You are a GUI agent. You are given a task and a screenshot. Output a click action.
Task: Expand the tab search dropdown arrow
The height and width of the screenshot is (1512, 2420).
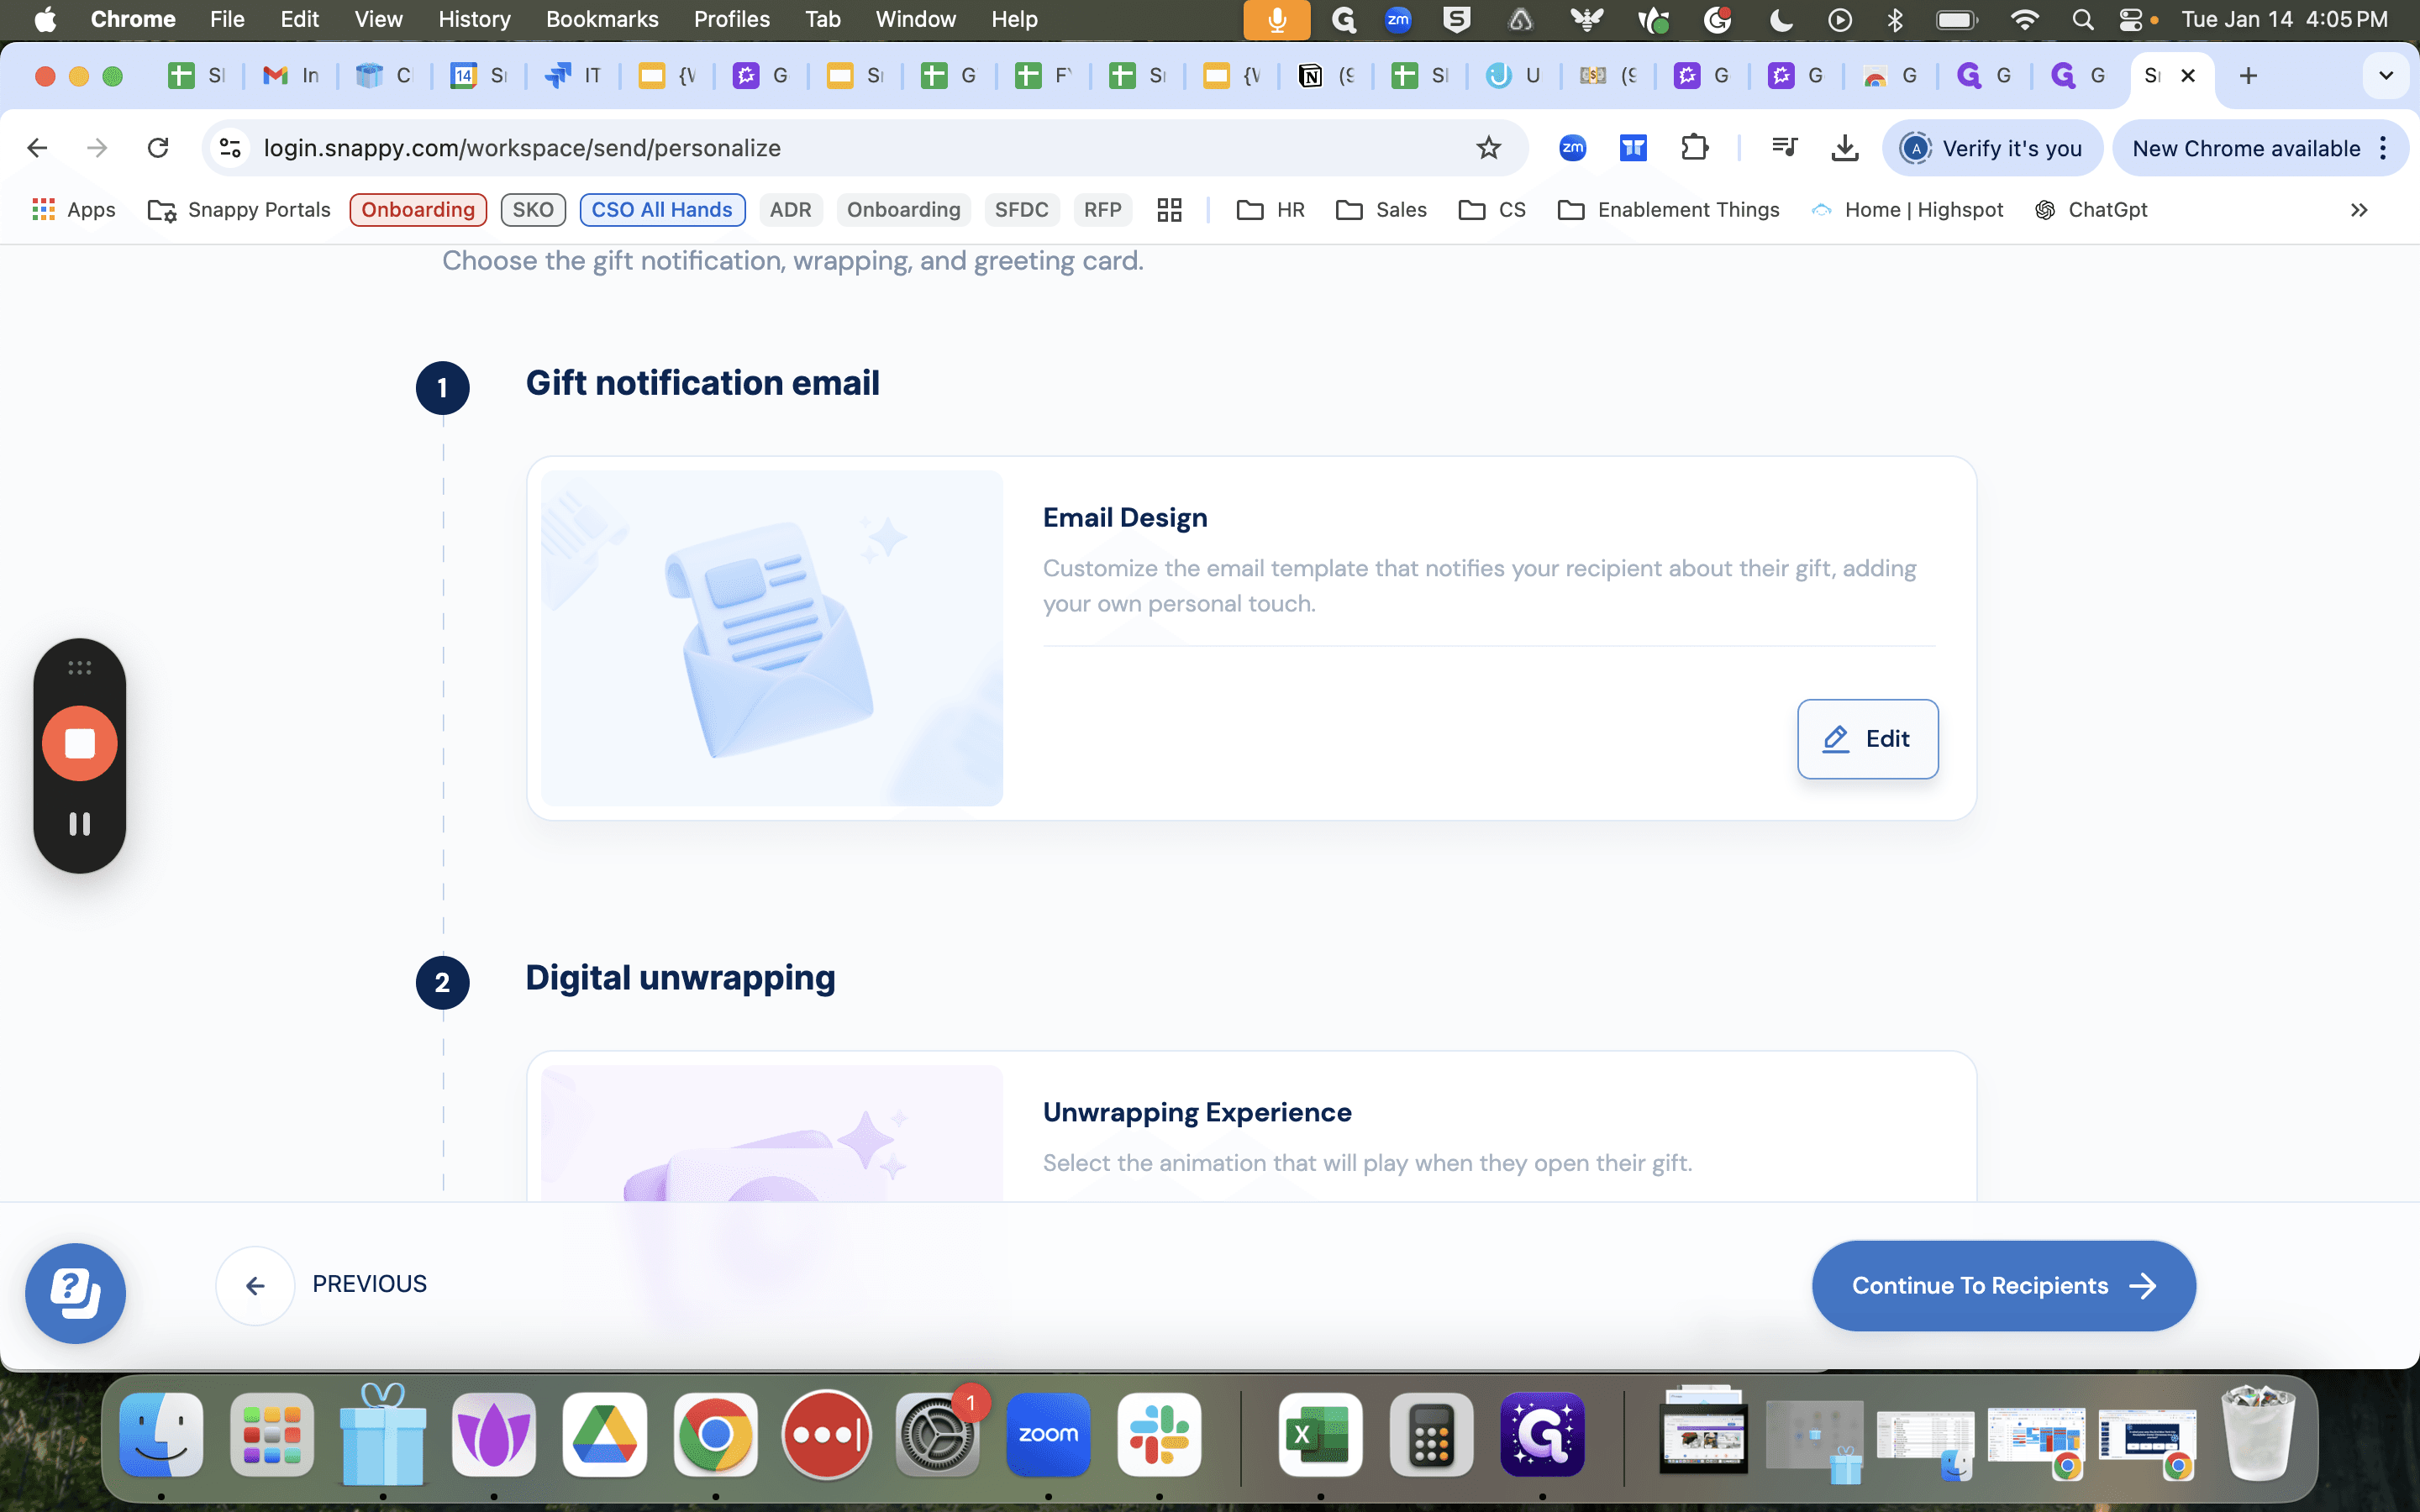coord(2386,76)
